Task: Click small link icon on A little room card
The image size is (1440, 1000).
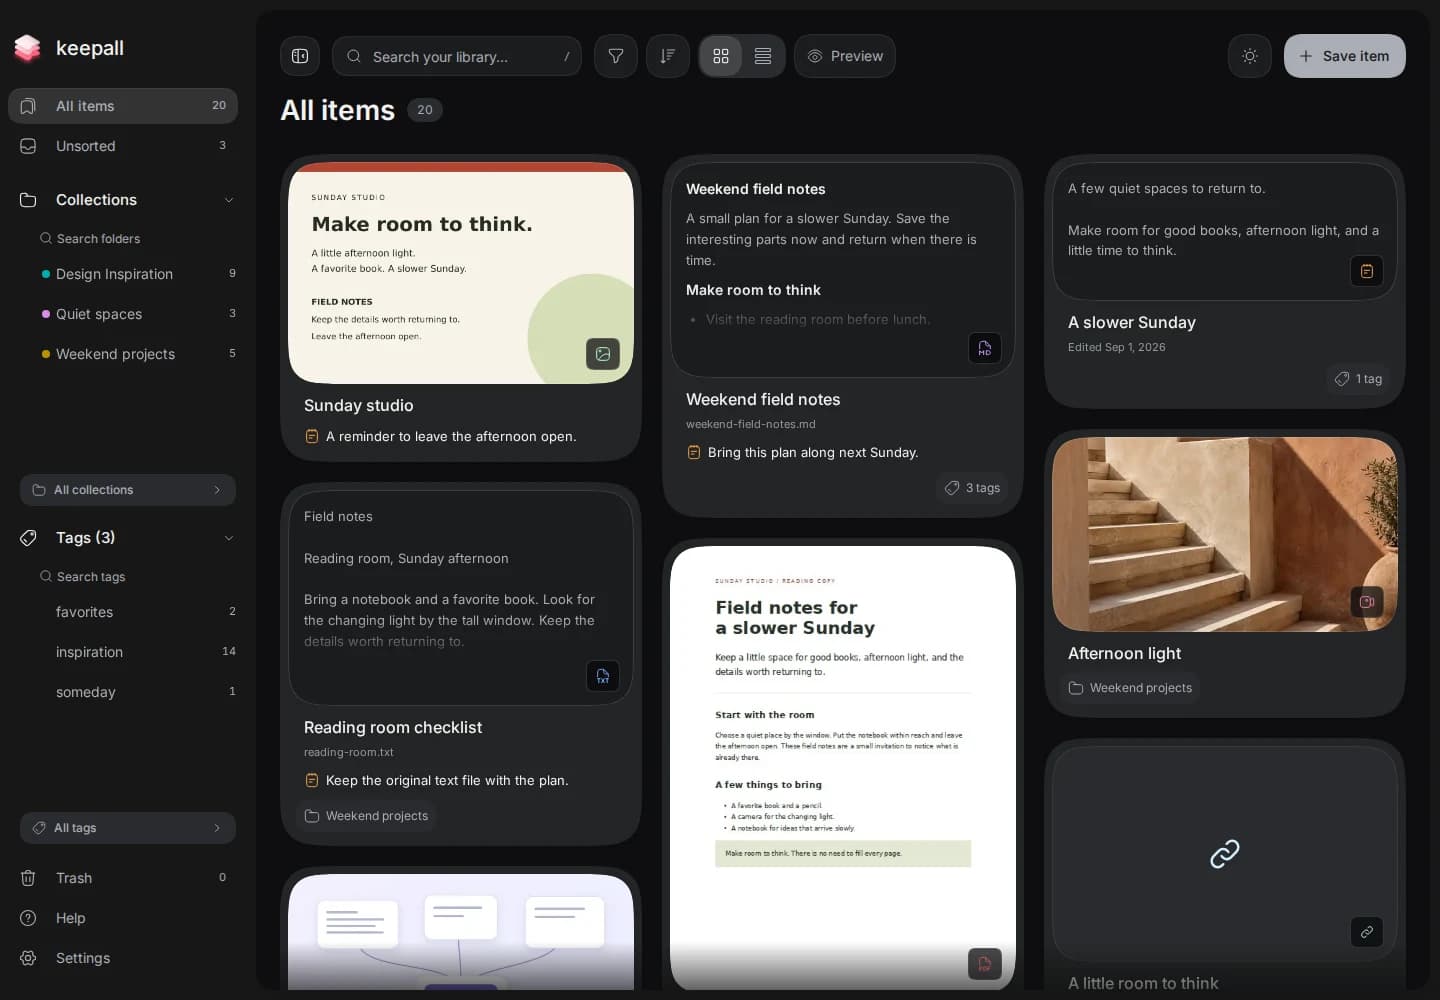Action: click(x=1367, y=932)
